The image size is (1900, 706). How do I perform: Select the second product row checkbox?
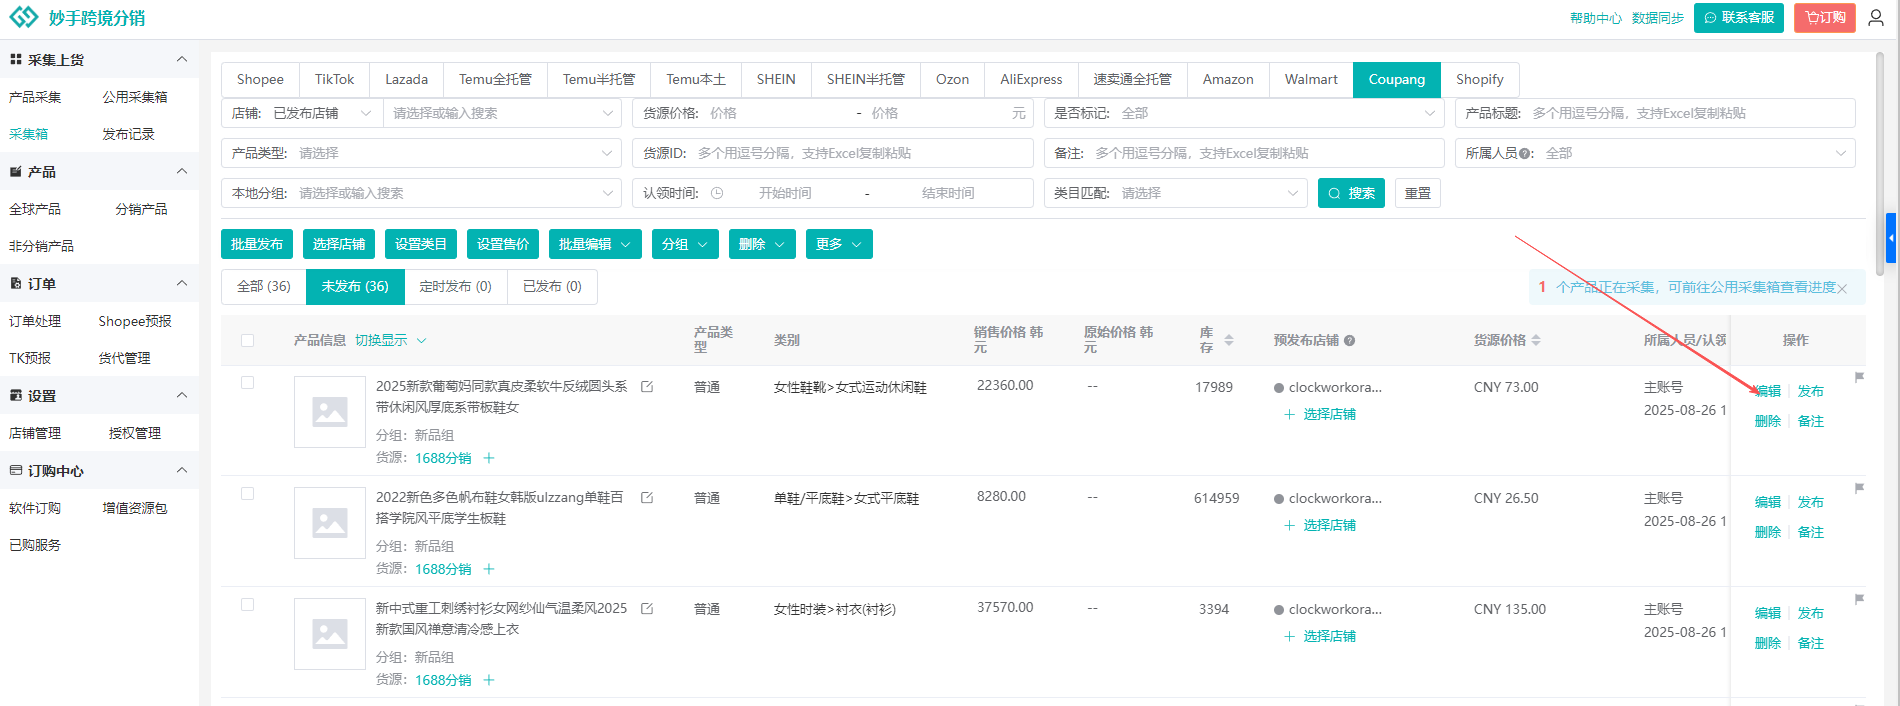(248, 494)
